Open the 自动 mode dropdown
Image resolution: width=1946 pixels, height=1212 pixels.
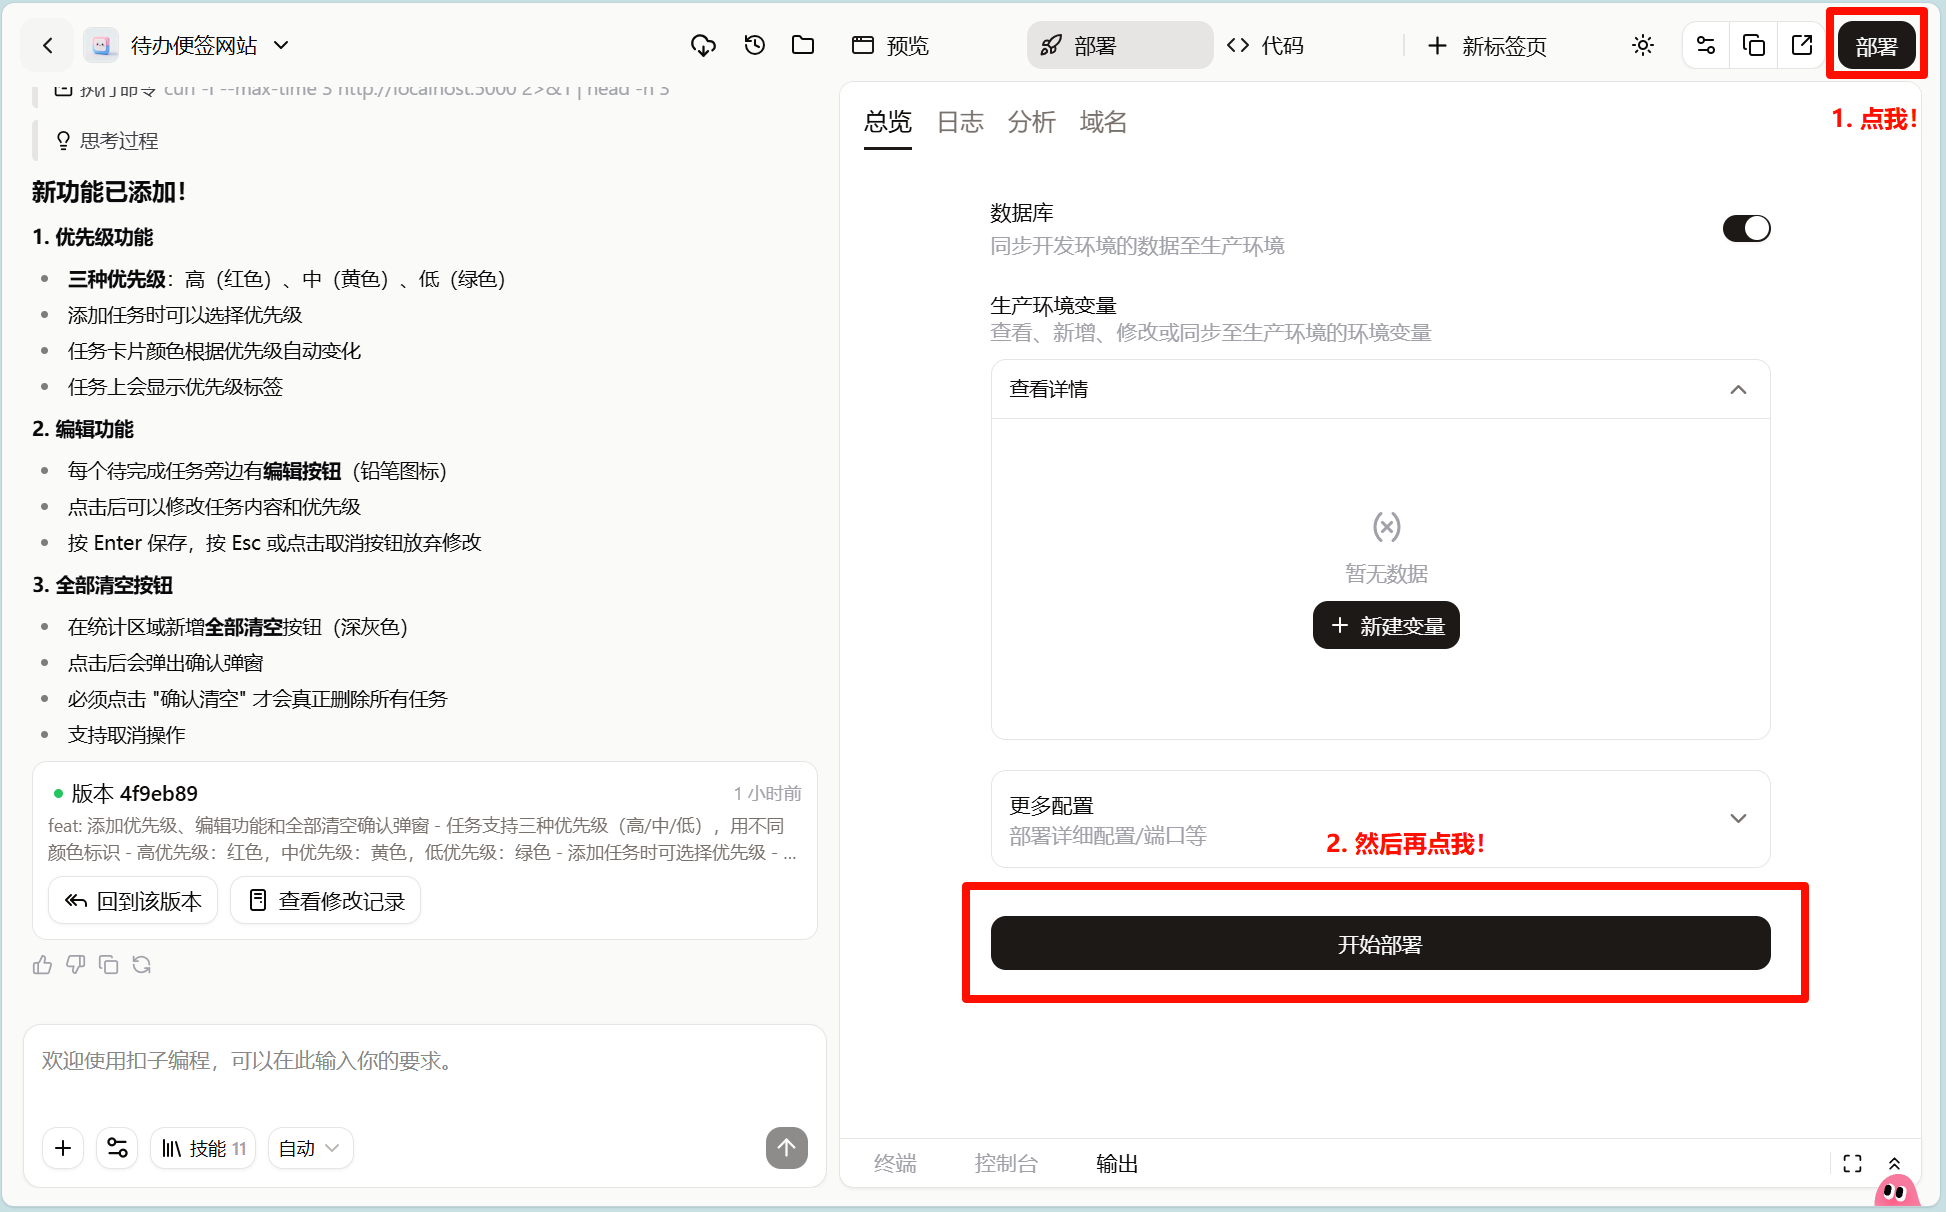(310, 1148)
